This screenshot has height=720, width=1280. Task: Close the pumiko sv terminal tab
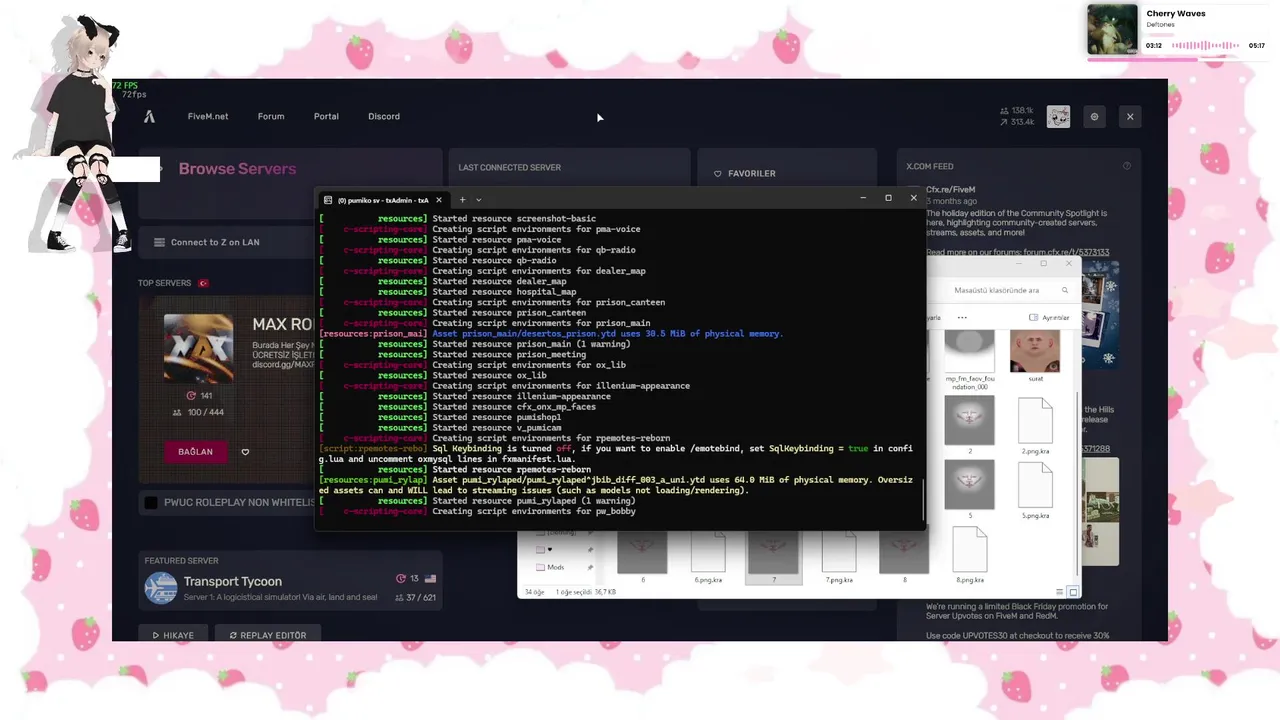(438, 200)
